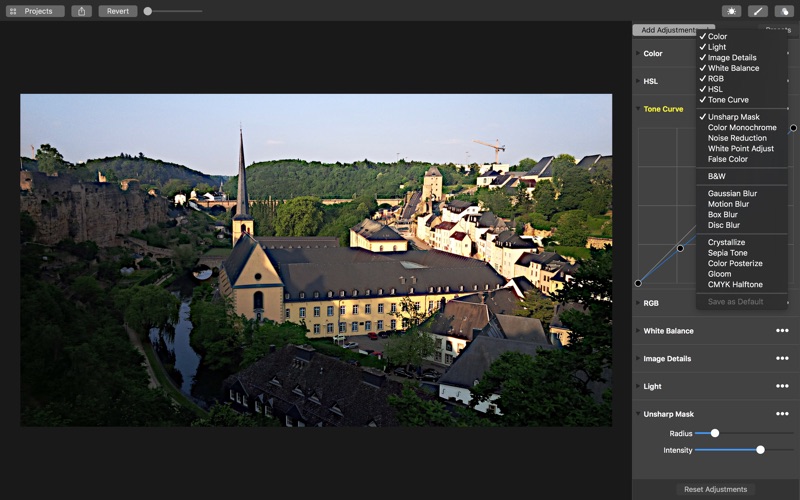The height and width of the screenshot is (500, 800).
Task: Open the Add Adjustment dropdown
Action: pyautogui.click(x=673, y=30)
